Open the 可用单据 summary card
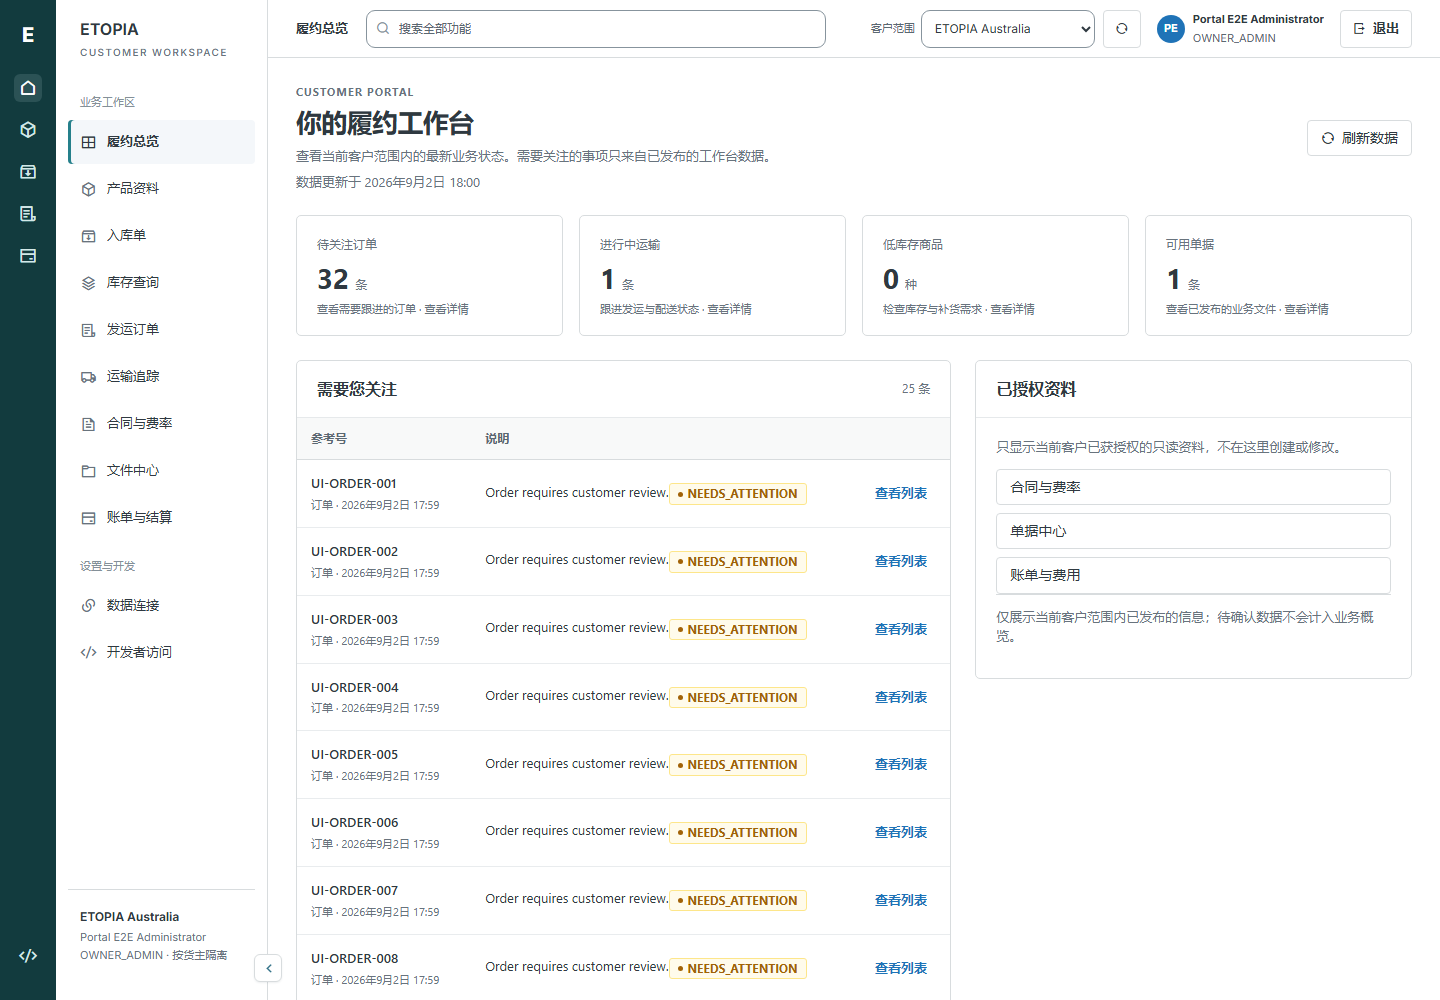Viewport: 1440px width, 1000px height. point(1278,275)
